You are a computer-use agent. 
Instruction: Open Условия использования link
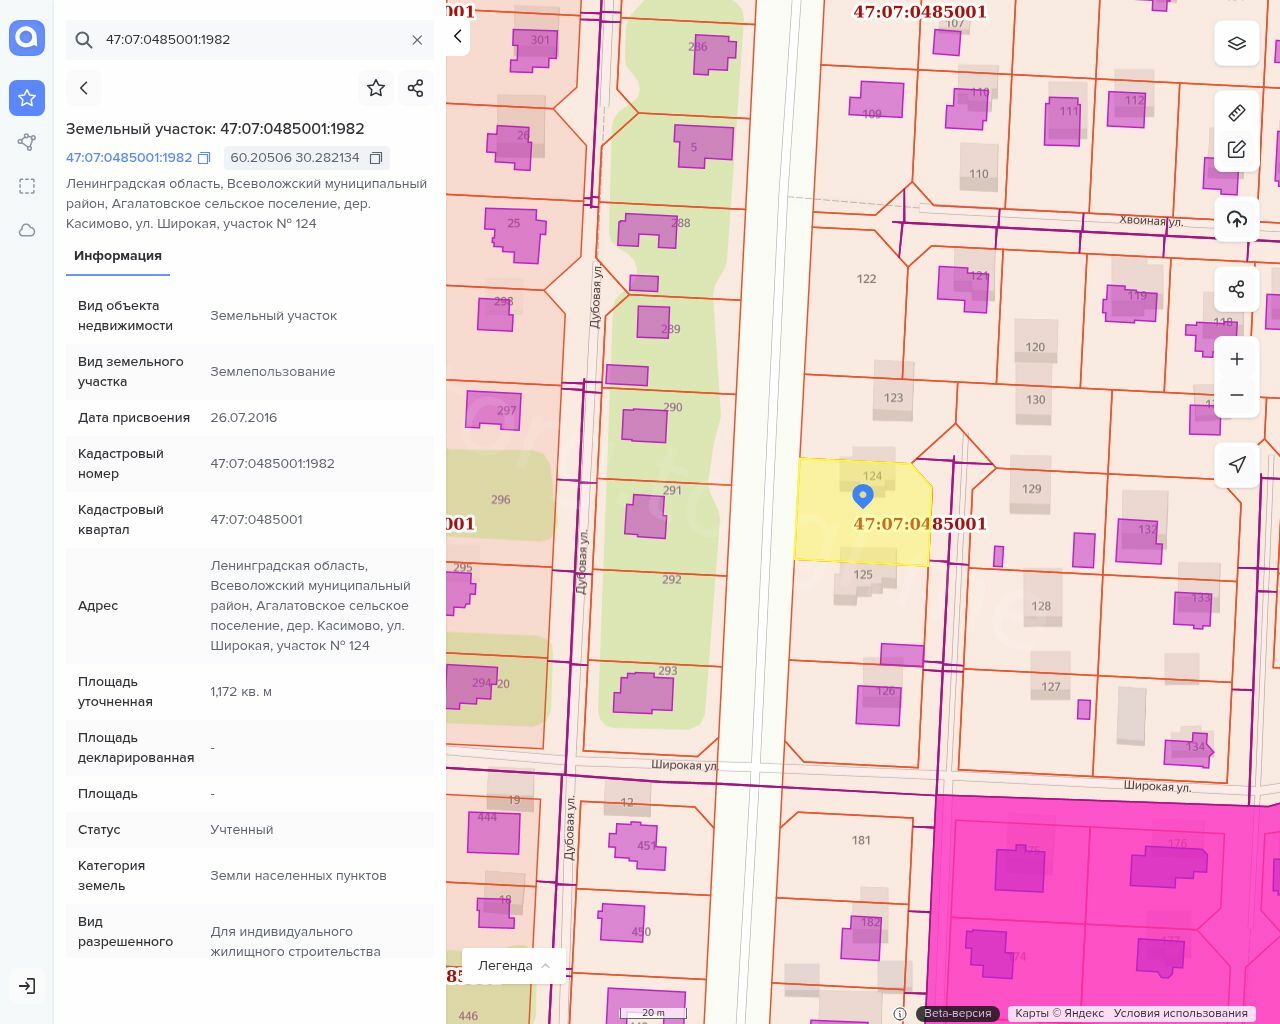1180,1013
